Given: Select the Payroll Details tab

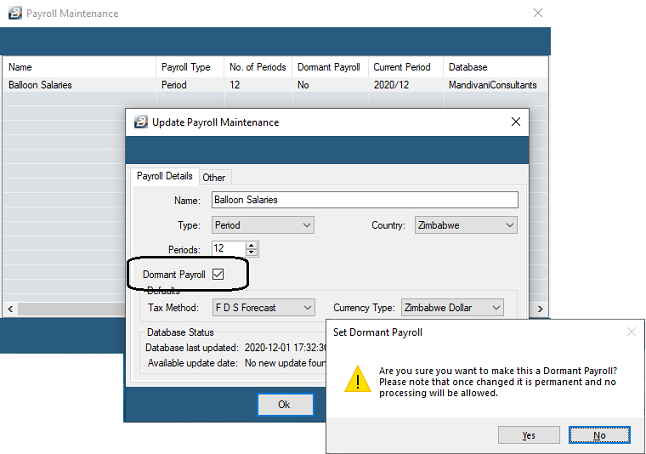Looking at the screenshot, I should [x=164, y=176].
